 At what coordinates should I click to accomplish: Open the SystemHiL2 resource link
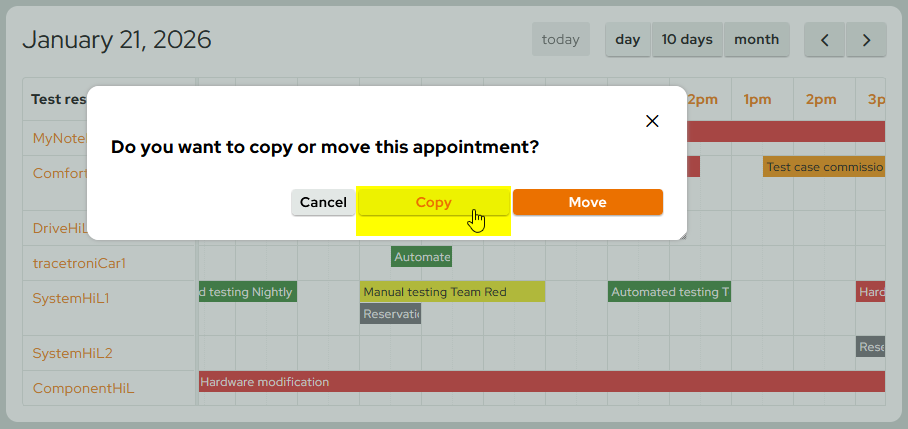[x=72, y=353]
